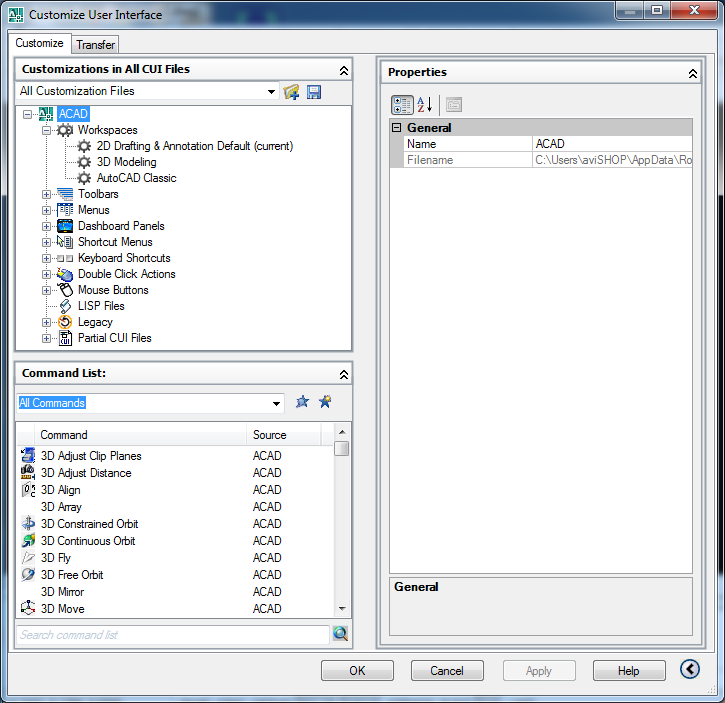Expand the Partial CUI Files node
The height and width of the screenshot is (703, 725).
pyautogui.click(x=46, y=339)
